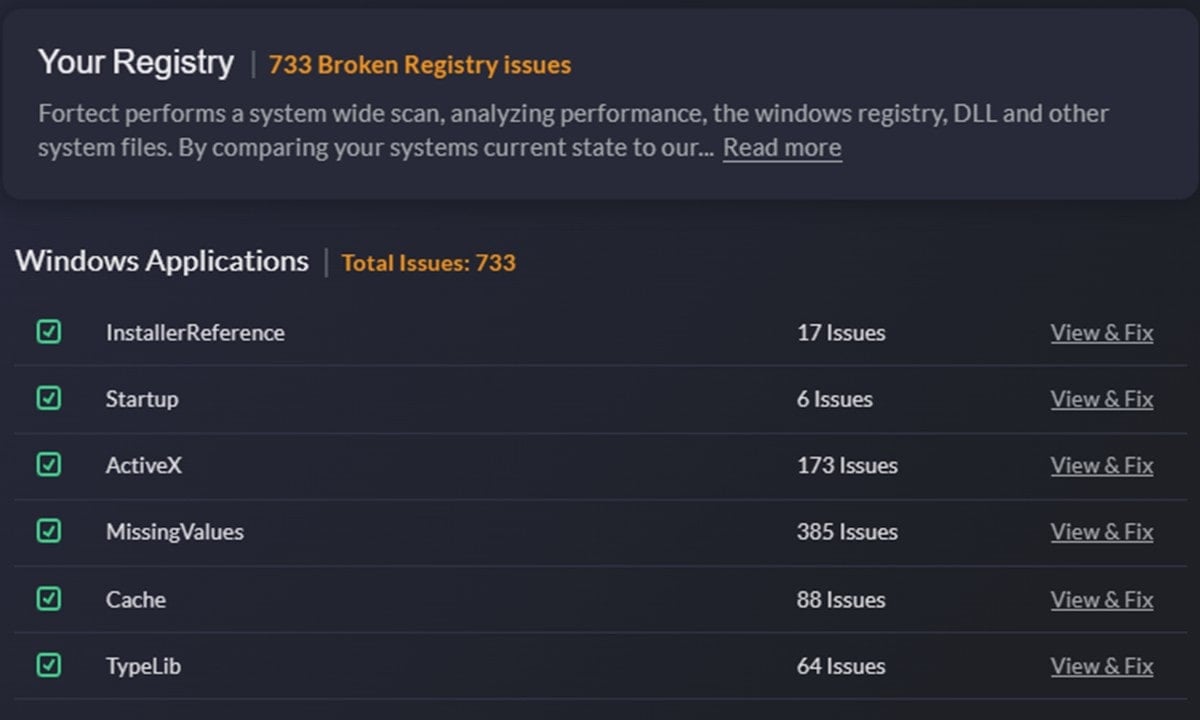
Task: Toggle the TypeLib checkbox
Action: [48, 665]
